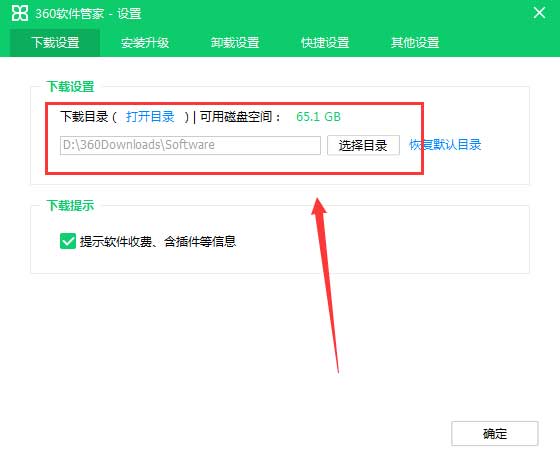Click the 选择目录 button
Screen dimensions: 560x460
[363, 145]
